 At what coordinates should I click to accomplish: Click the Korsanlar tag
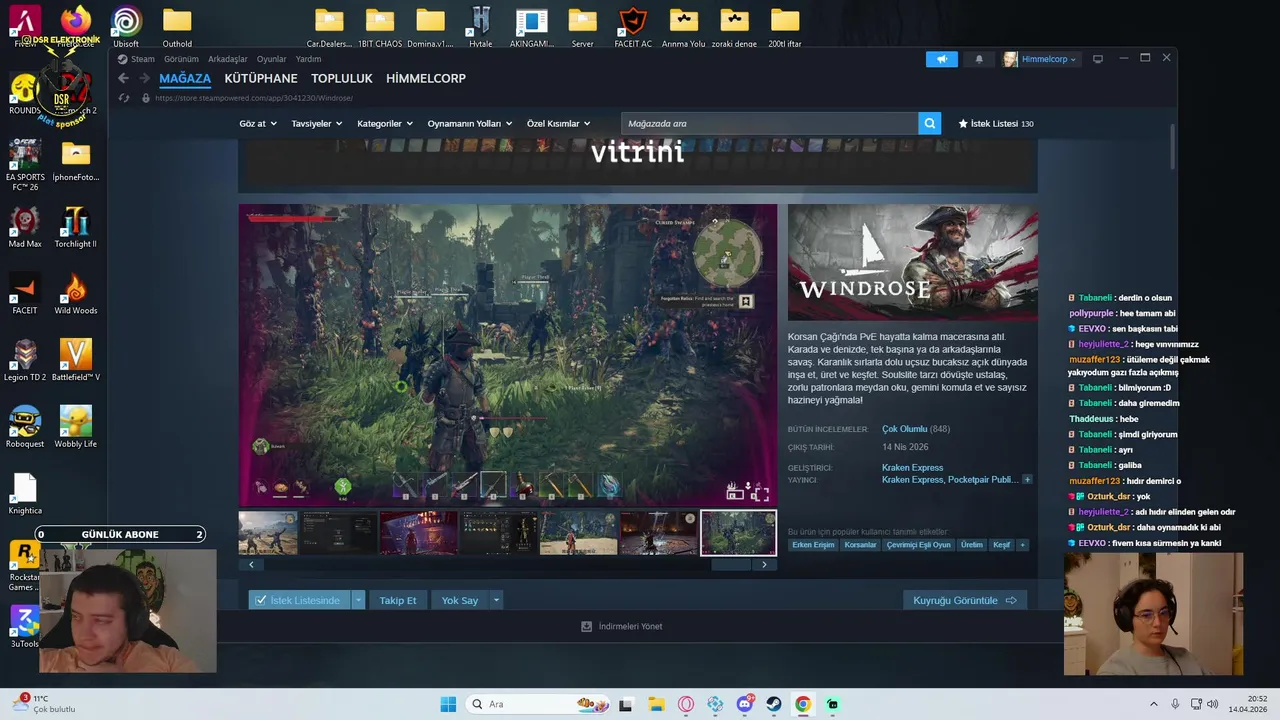pyautogui.click(x=860, y=545)
